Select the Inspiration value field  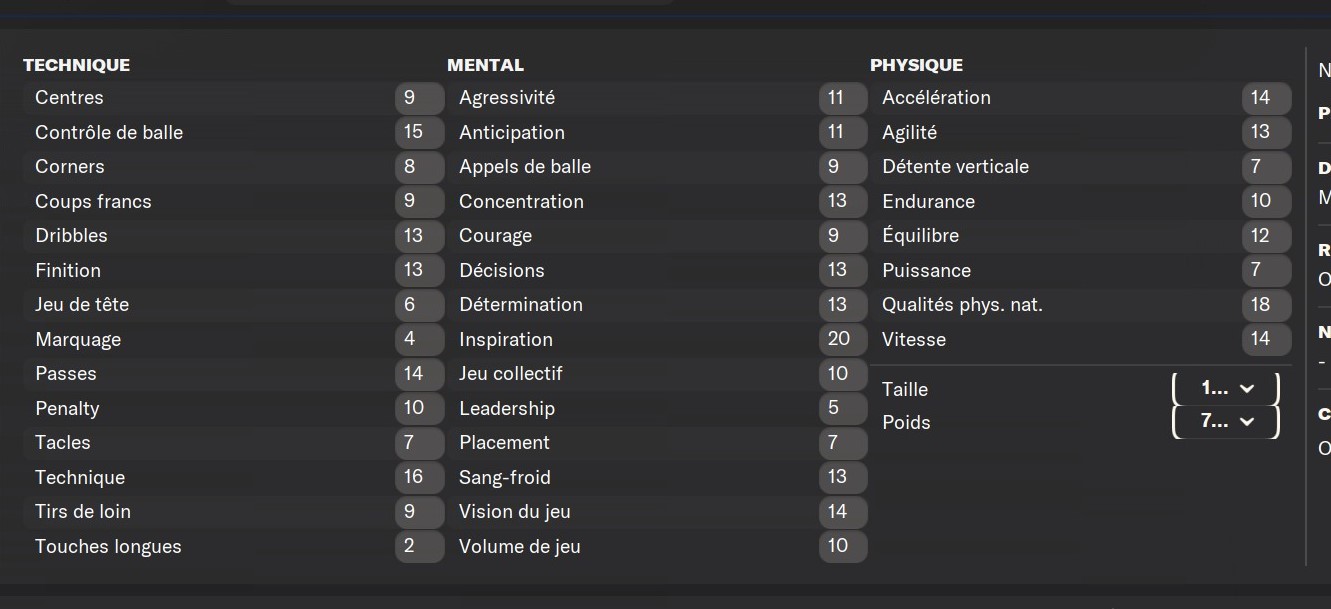(843, 339)
